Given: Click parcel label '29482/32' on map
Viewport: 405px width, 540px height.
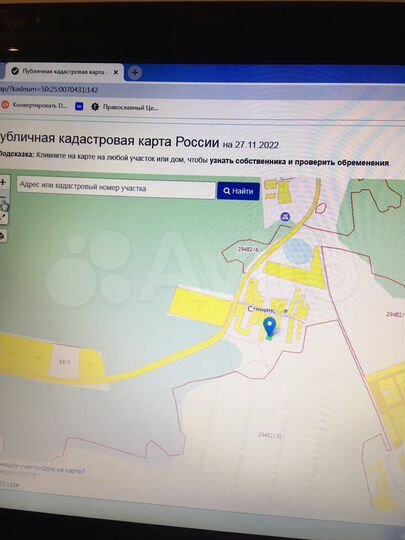Looking at the screenshot, I should pyautogui.click(x=270, y=436).
